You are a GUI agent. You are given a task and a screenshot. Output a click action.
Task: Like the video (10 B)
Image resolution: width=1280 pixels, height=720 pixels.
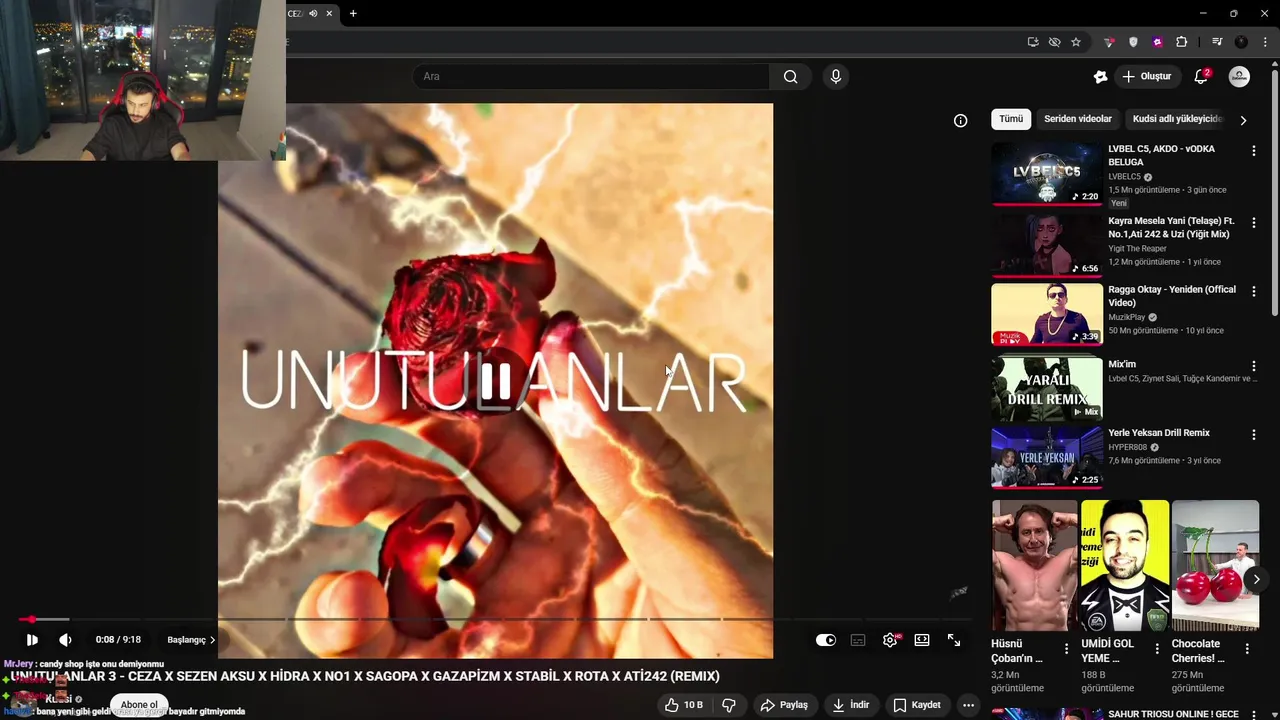click(x=684, y=705)
